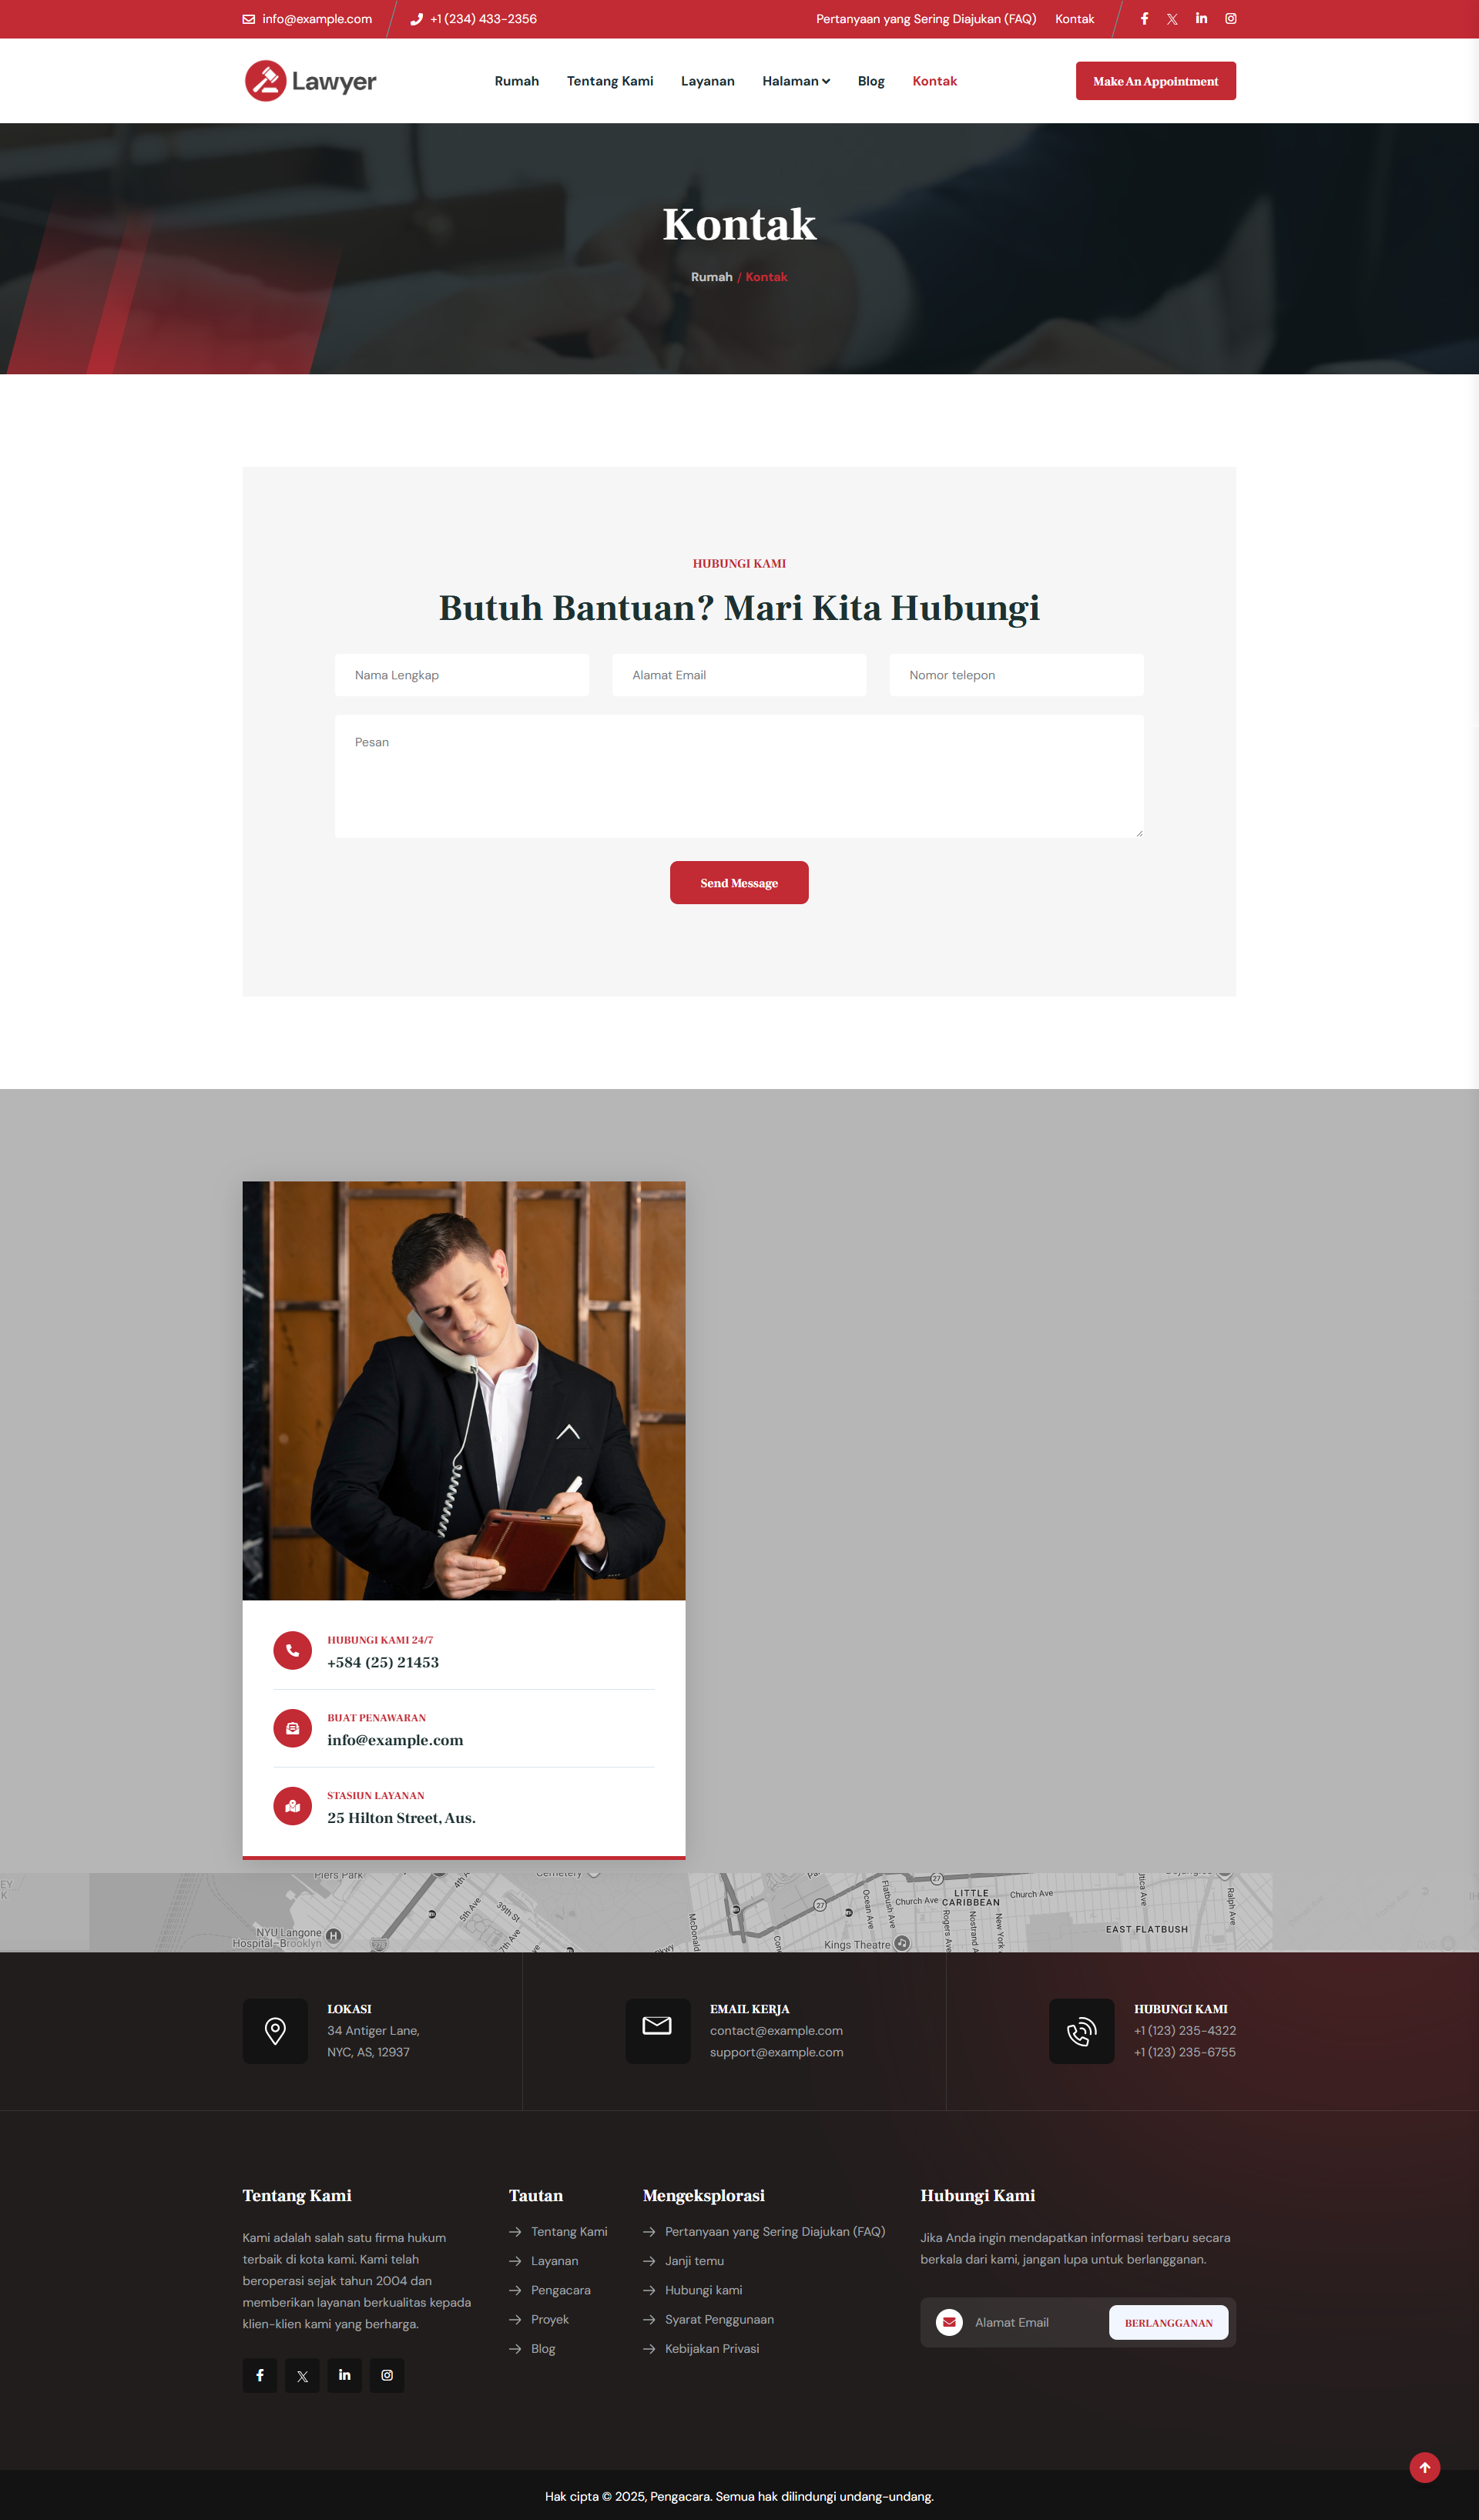The height and width of the screenshot is (2520, 1479).
Task: Open the footer Instagram square icon
Action: (387, 2375)
